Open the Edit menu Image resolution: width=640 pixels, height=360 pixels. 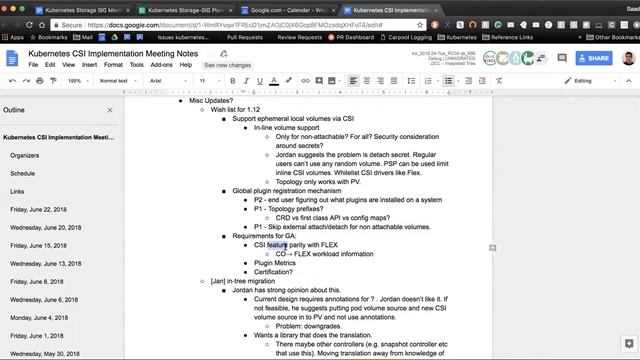coord(50,65)
